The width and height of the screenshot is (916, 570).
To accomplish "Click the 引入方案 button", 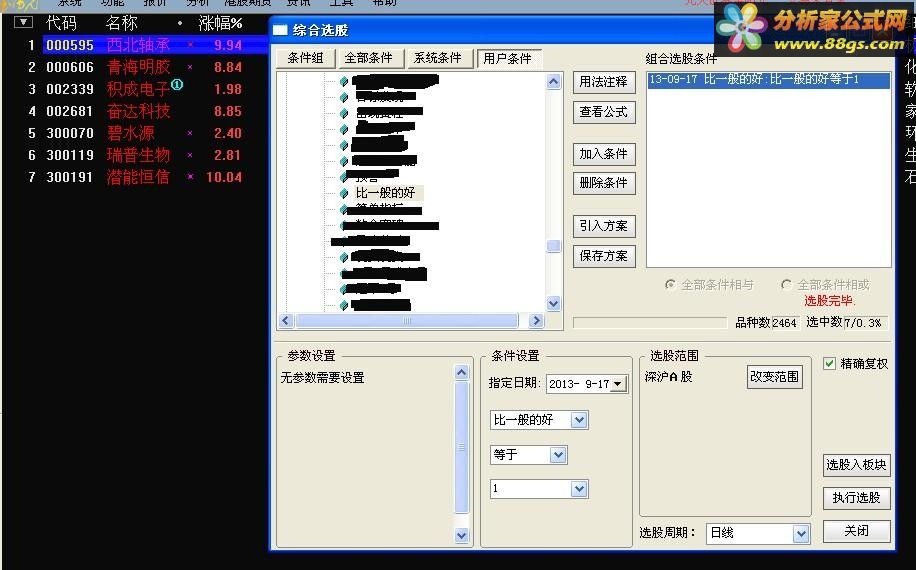I will click(x=603, y=226).
